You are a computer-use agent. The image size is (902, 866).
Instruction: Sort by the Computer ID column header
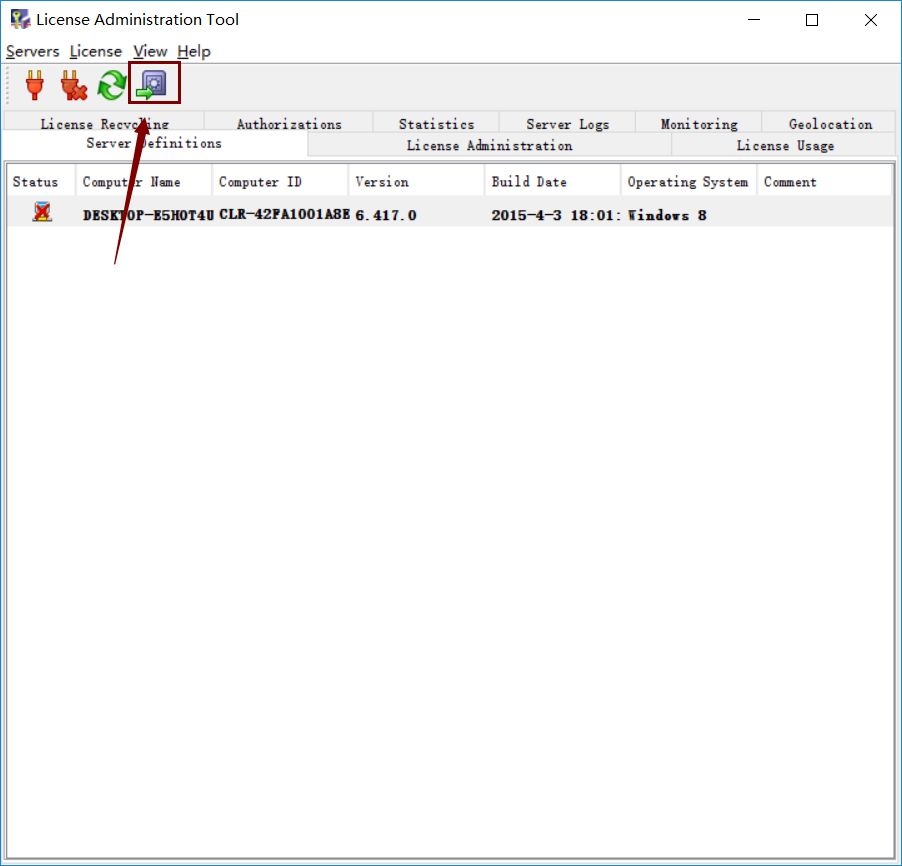coord(280,181)
